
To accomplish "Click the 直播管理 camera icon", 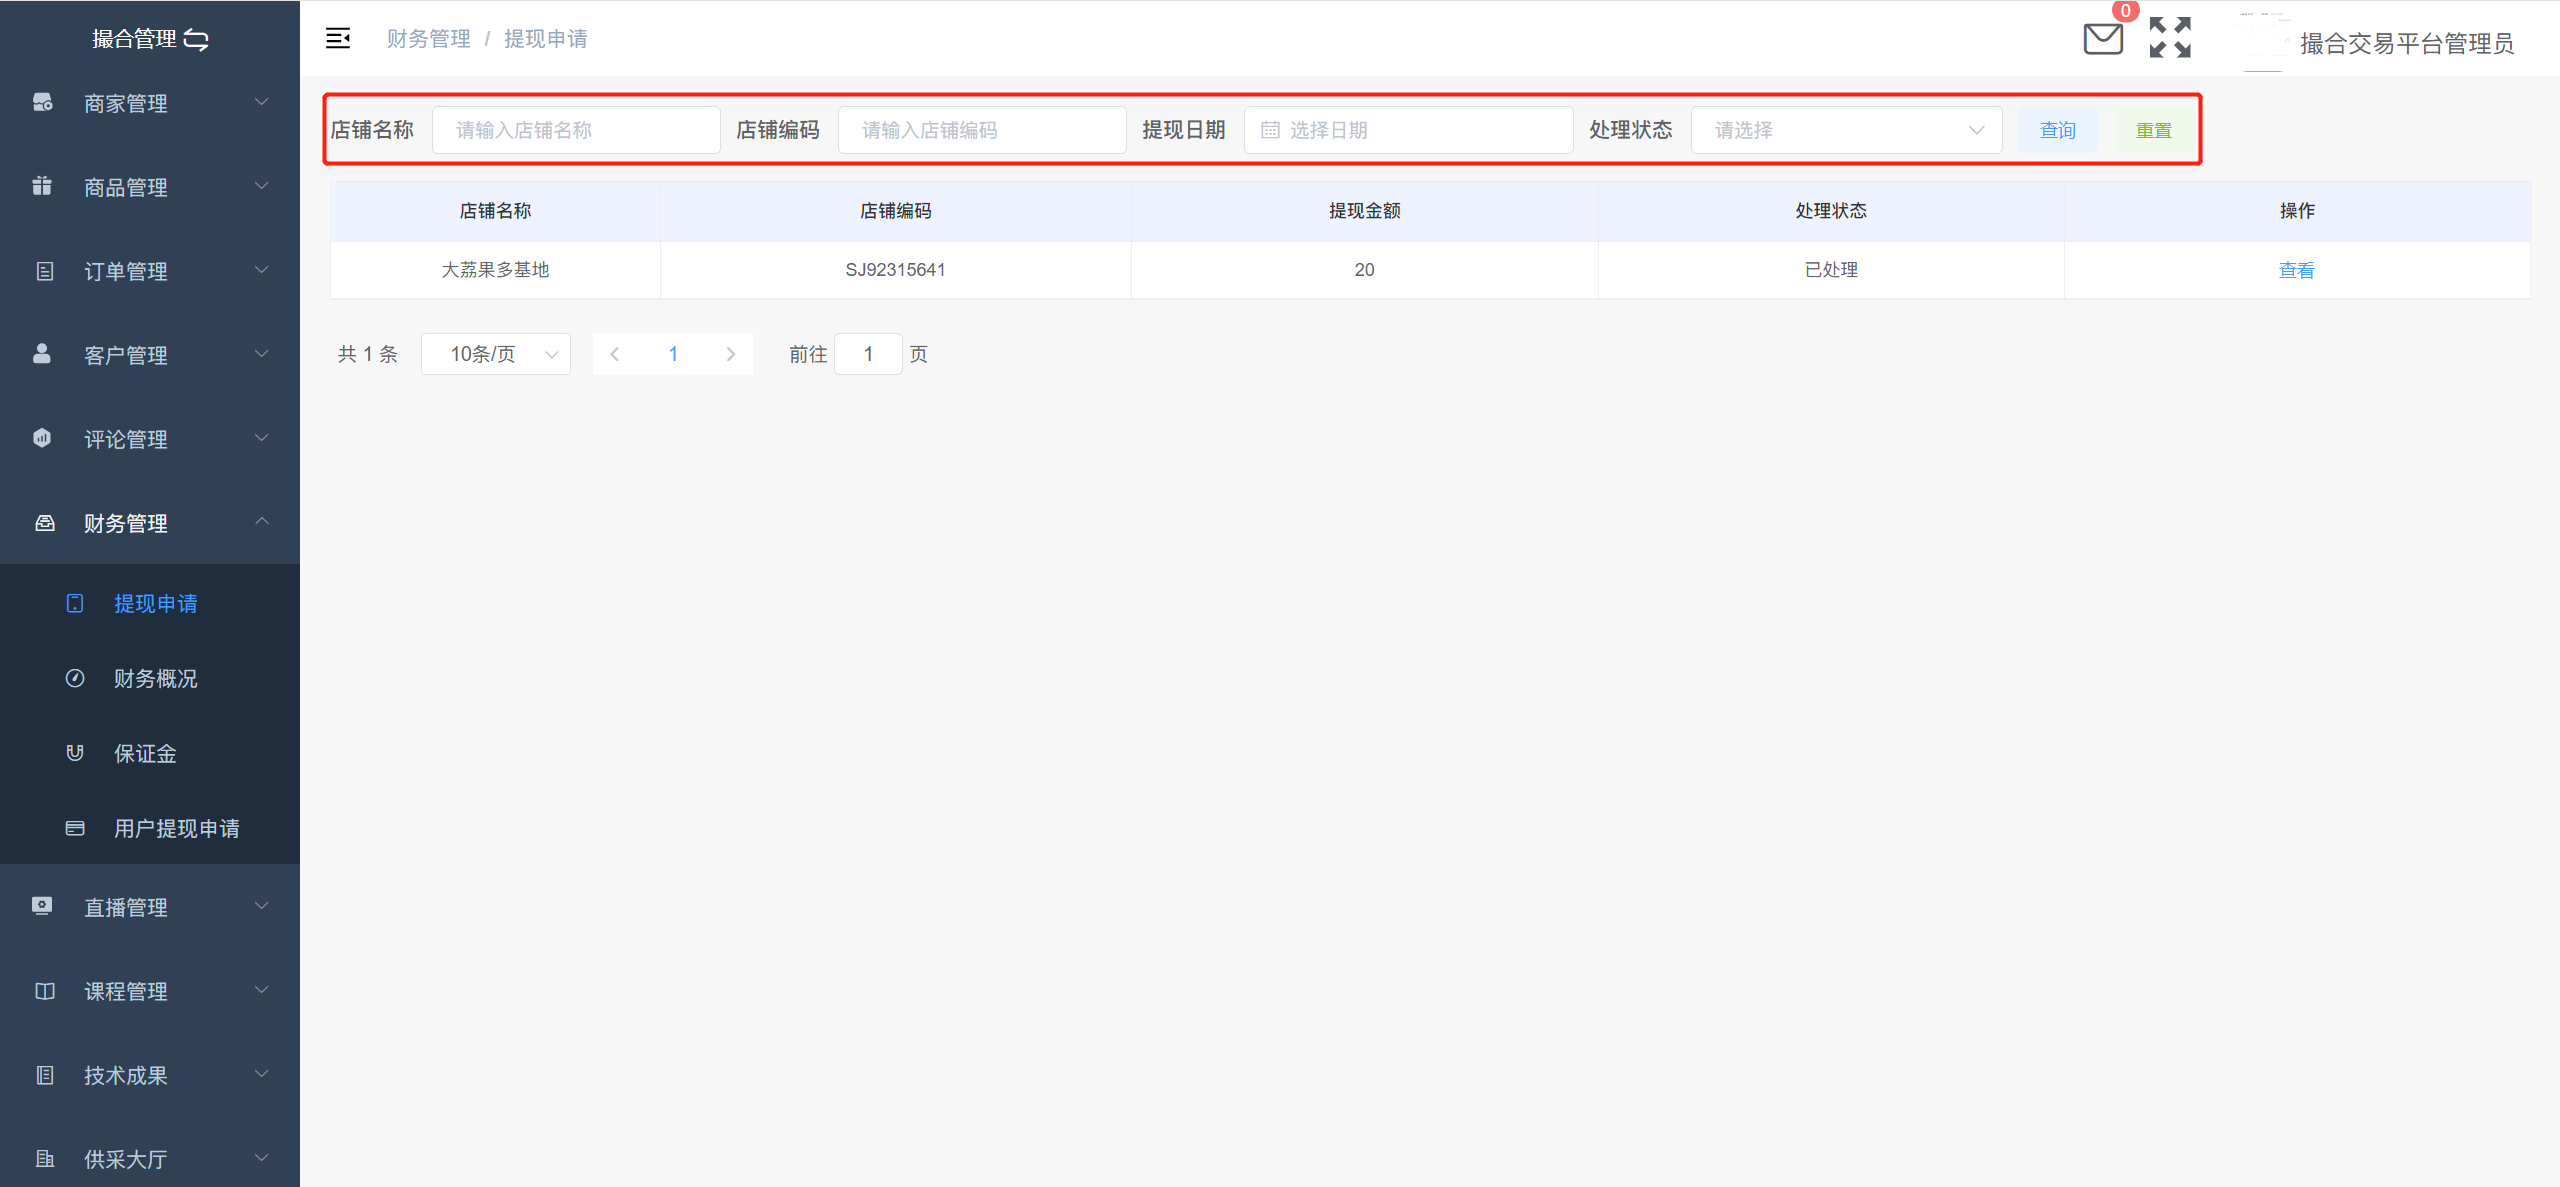I will coord(42,906).
